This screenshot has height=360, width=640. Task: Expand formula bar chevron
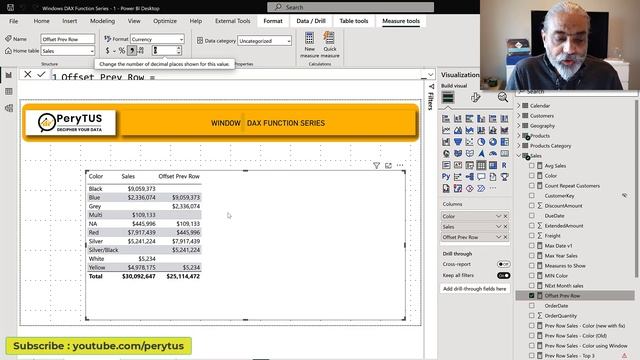tap(430, 75)
